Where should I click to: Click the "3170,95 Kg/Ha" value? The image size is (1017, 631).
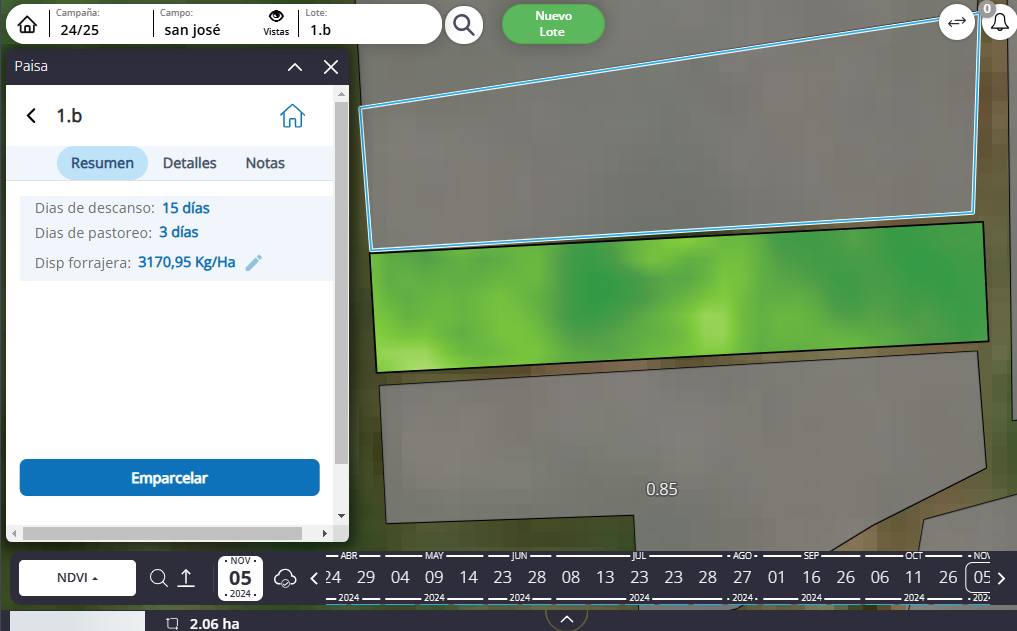click(187, 262)
